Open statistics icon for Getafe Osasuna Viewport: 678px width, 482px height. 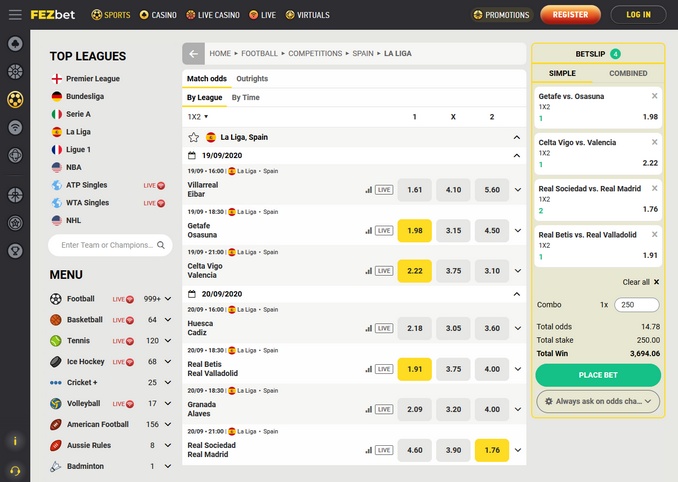point(368,230)
